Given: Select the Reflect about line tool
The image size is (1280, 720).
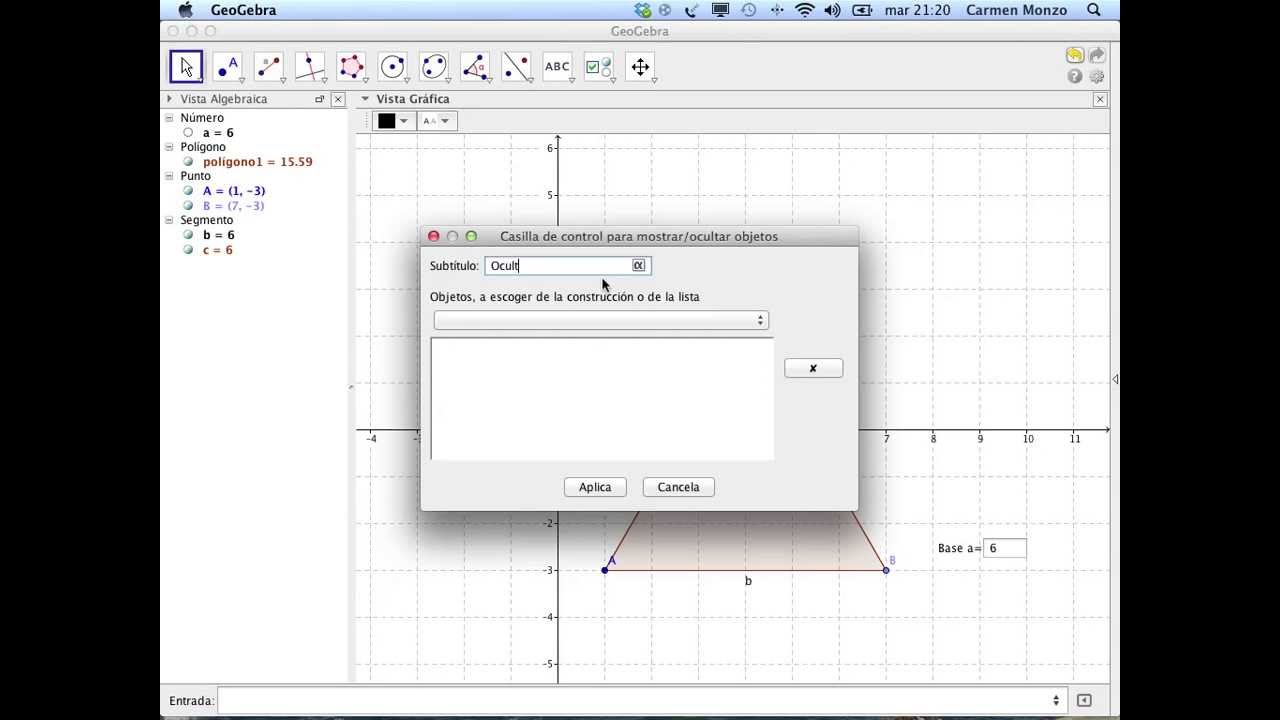Looking at the screenshot, I should 516,67.
